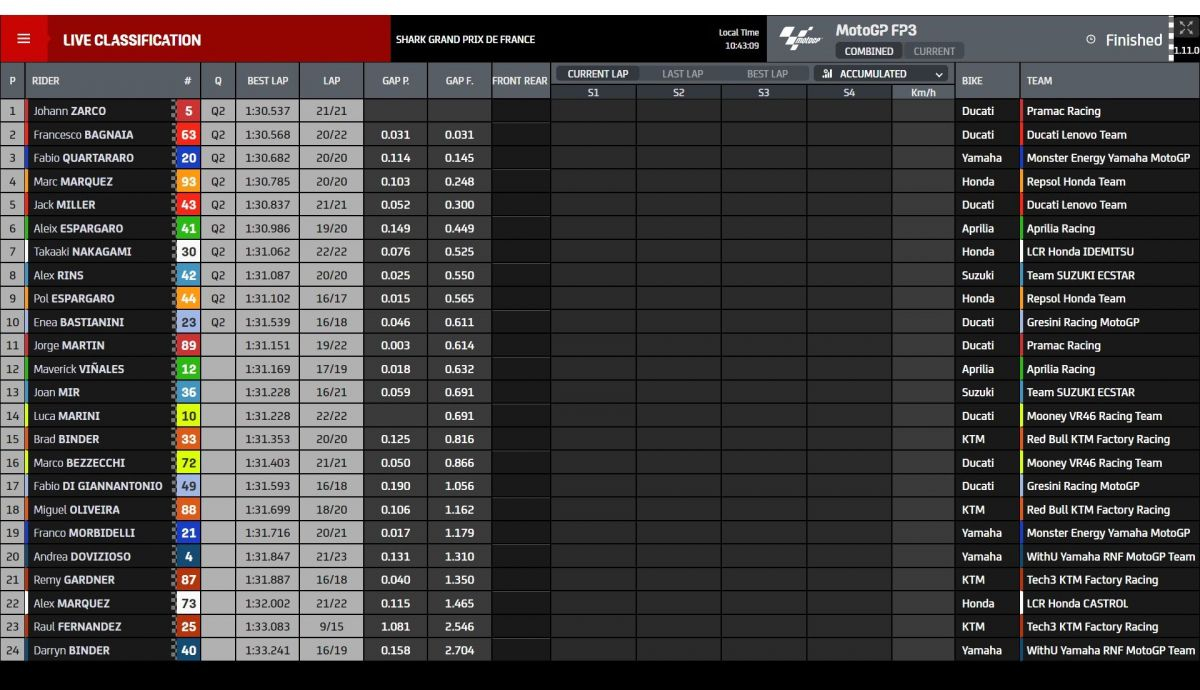The height and width of the screenshot is (690, 1200).
Task: Click the RIDER column header
Action: coord(46,81)
